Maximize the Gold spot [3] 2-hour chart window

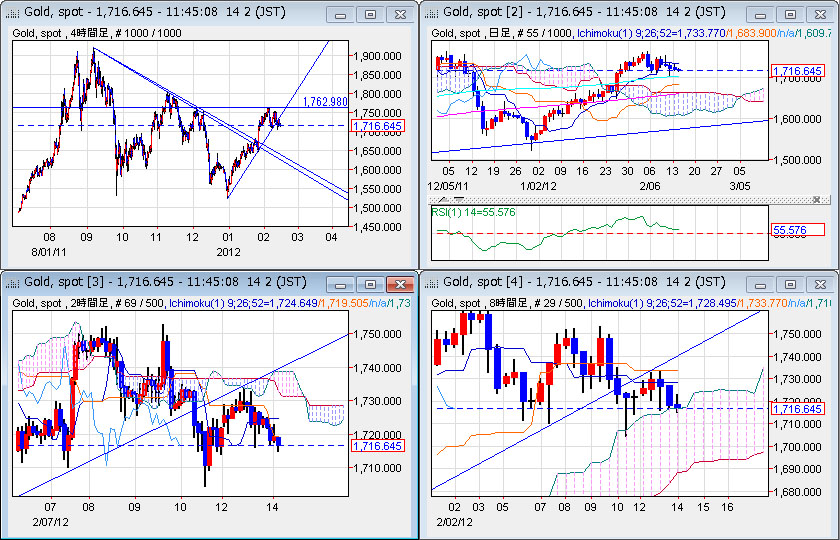click(370, 284)
